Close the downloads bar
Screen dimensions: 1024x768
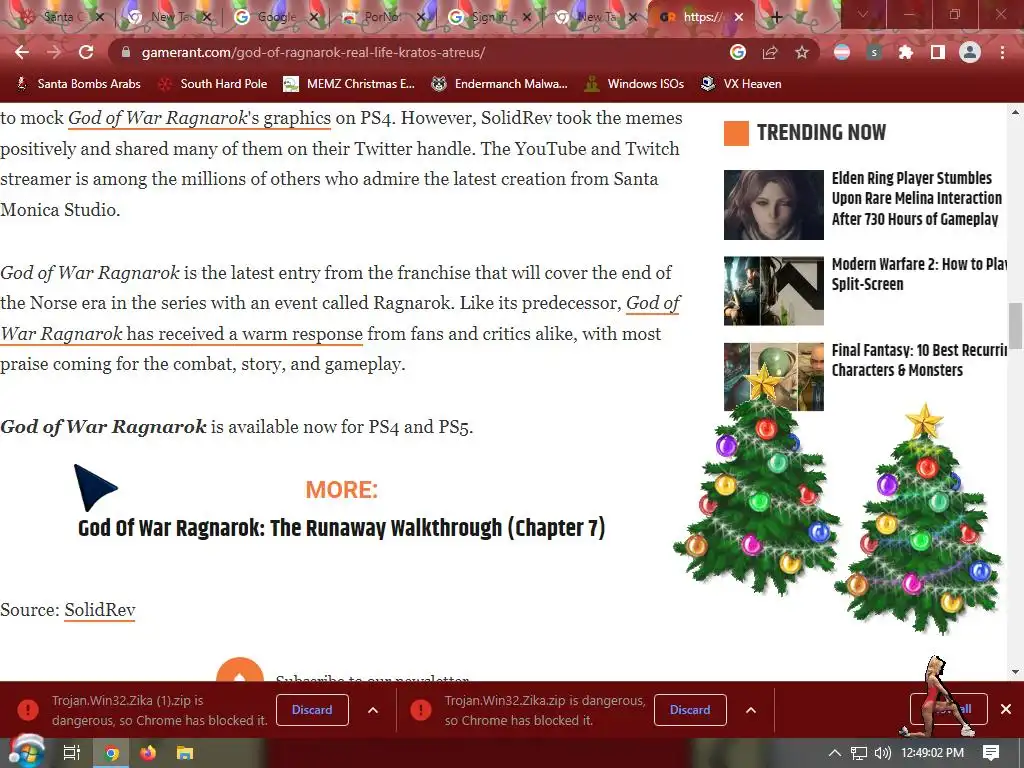click(x=1006, y=709)
